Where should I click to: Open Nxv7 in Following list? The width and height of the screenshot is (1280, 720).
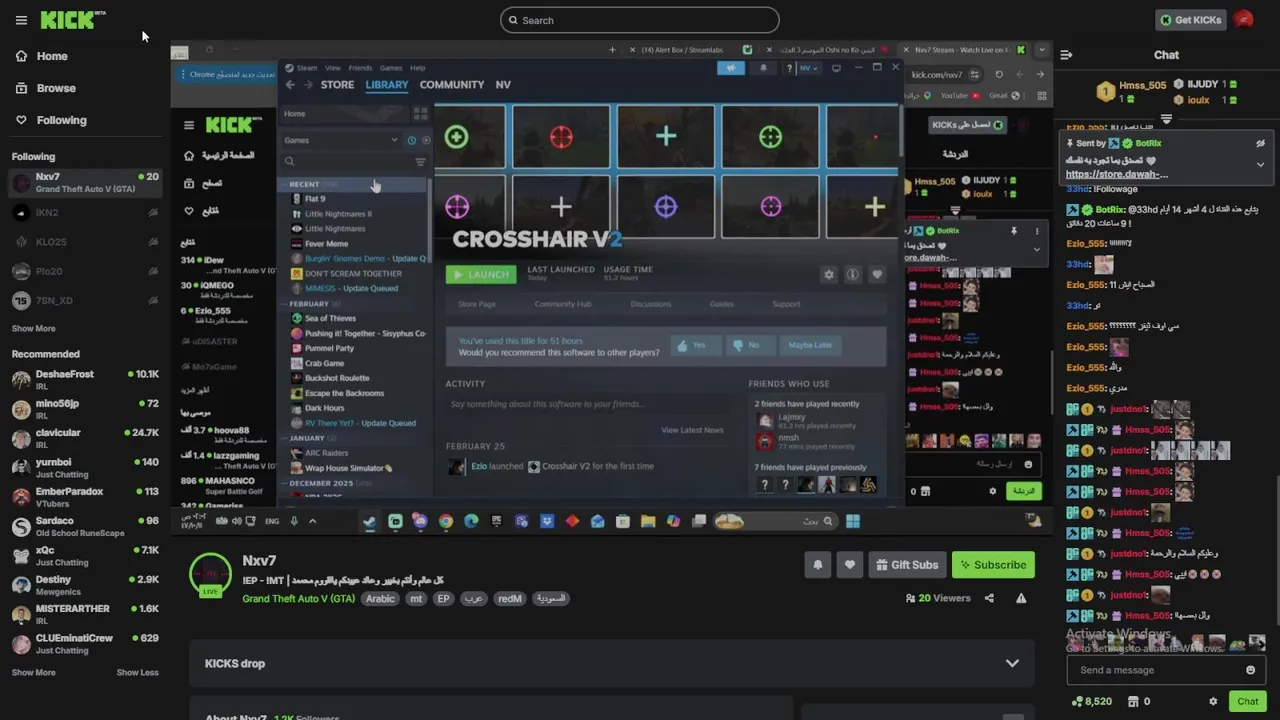tap(85, 183)
